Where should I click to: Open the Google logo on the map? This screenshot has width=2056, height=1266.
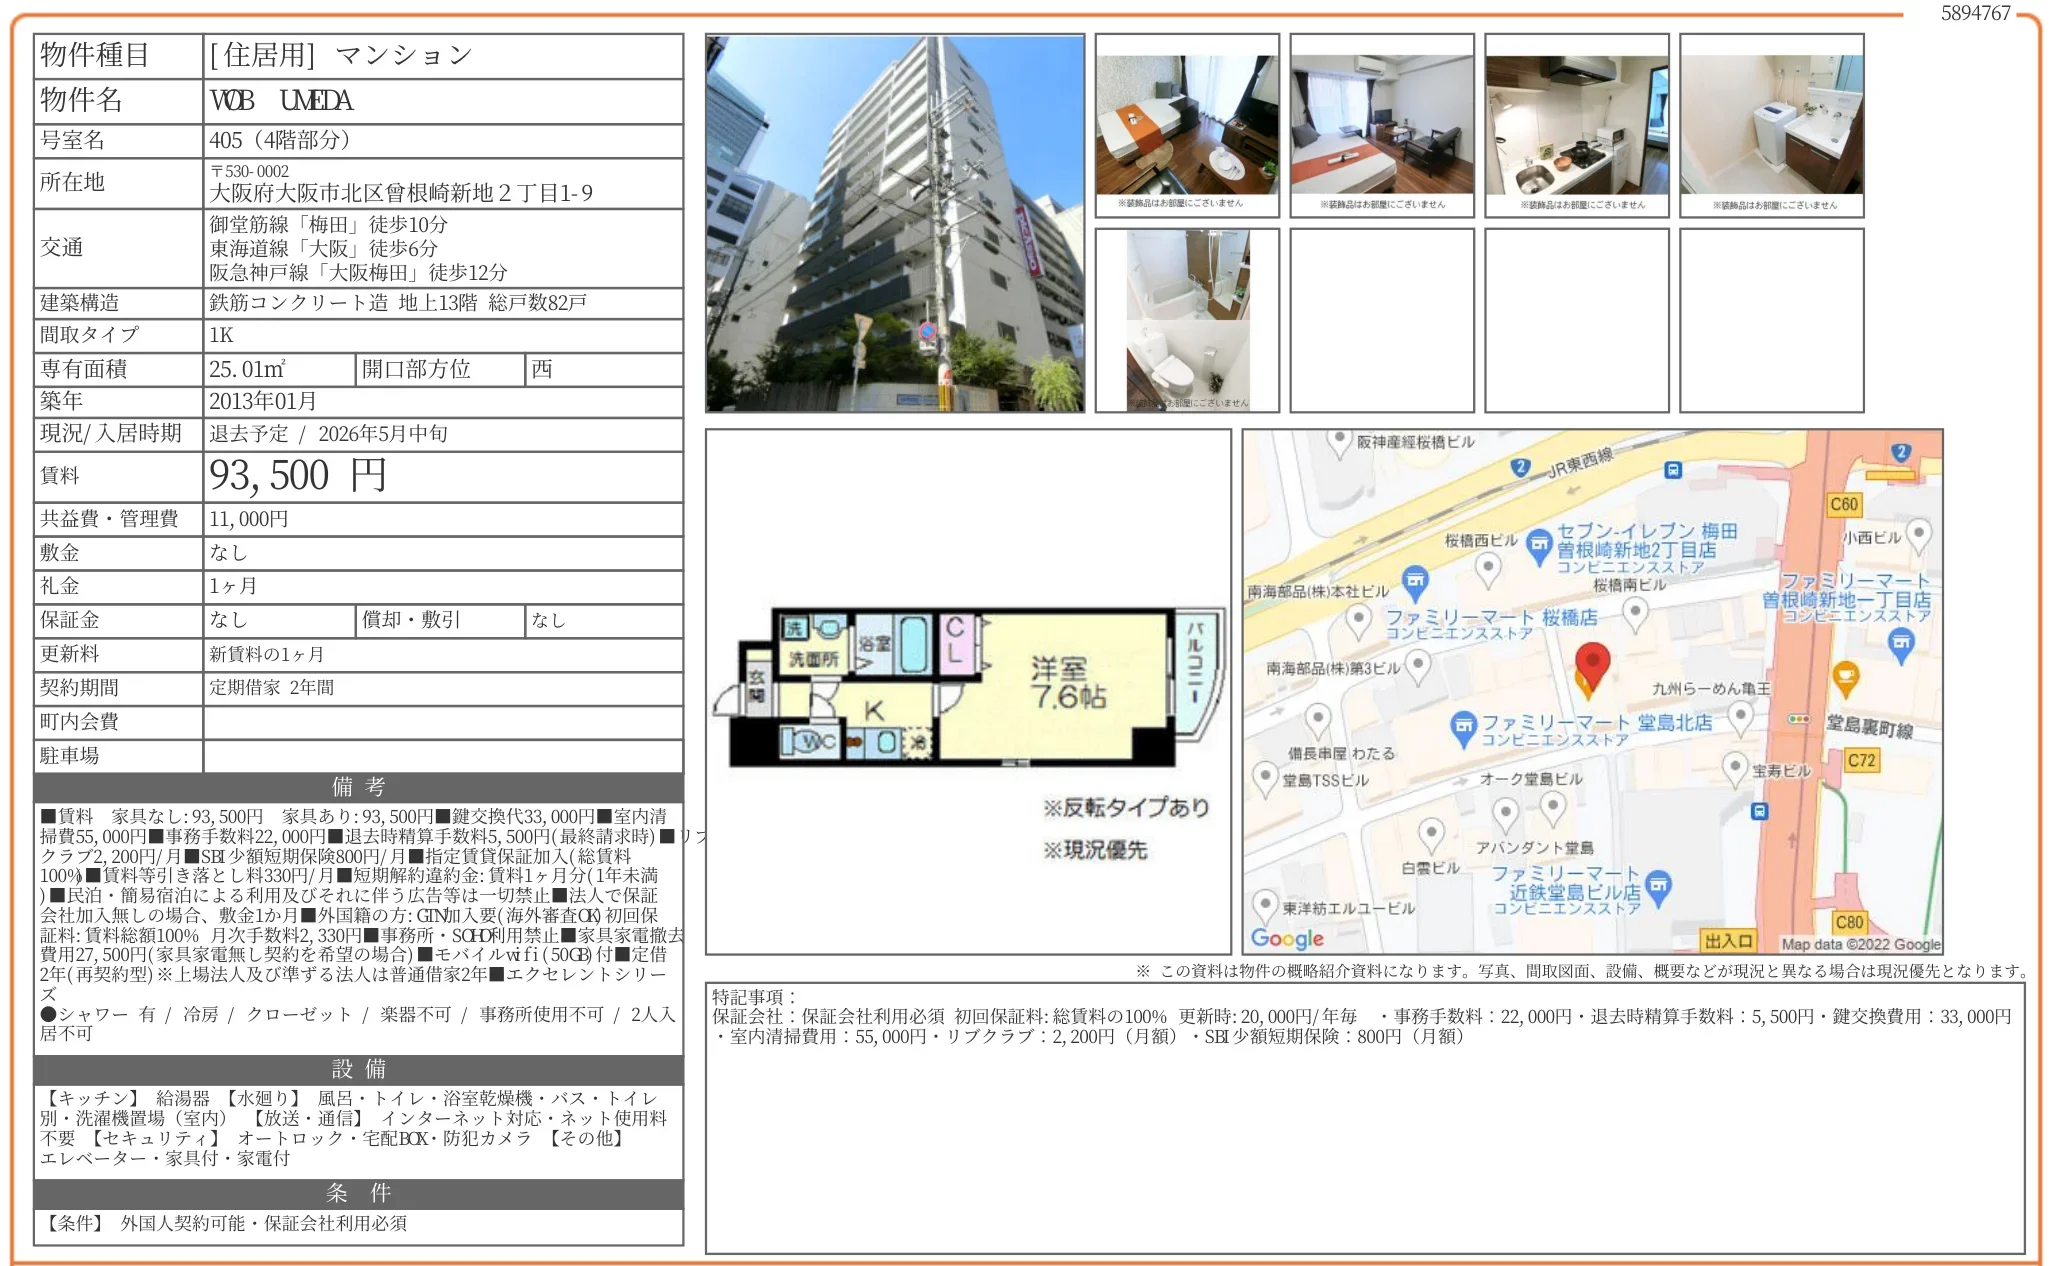[x=1286, y=939]
